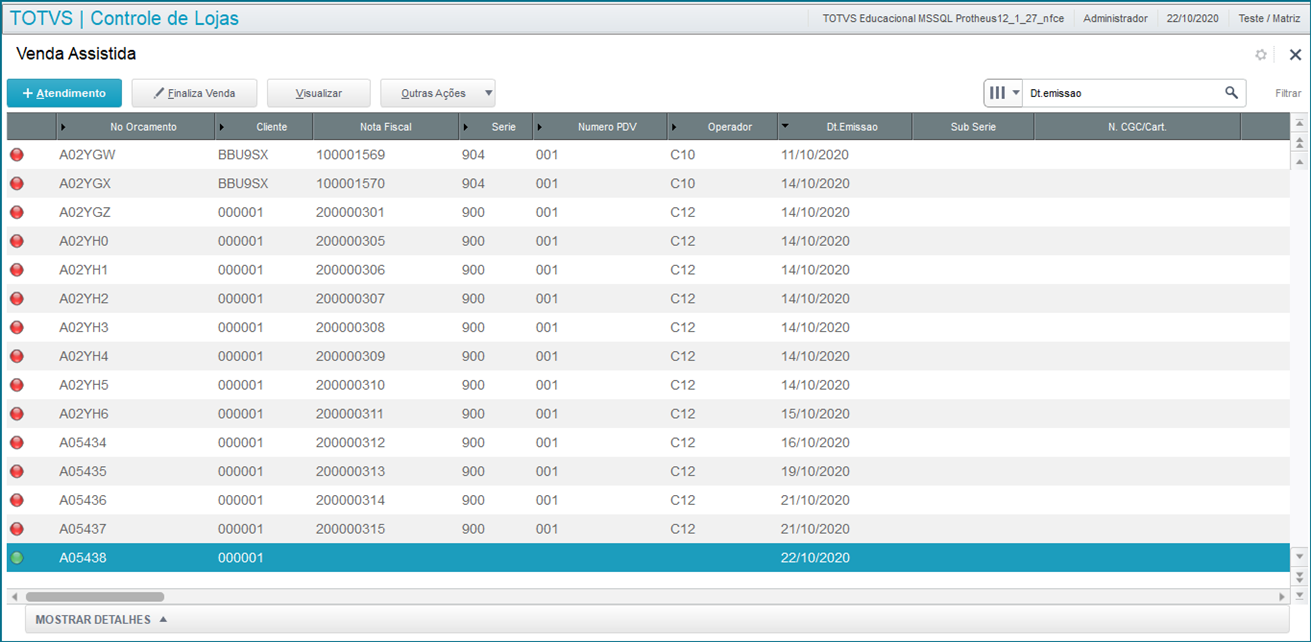The height and width of the screenshot is (642, 1311).
Task: Focus the Dt.emissao search field
Action: pos(1122,93)
